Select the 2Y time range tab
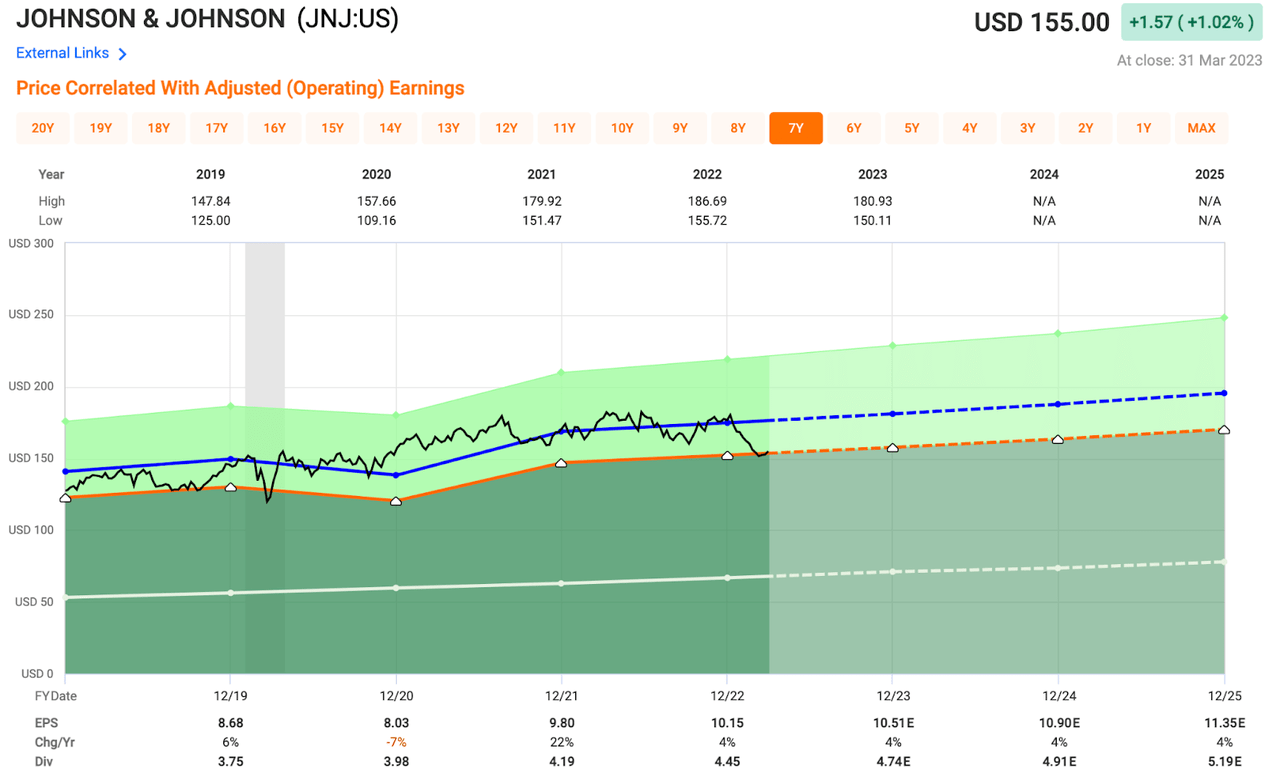 (x=1086, y=128)
